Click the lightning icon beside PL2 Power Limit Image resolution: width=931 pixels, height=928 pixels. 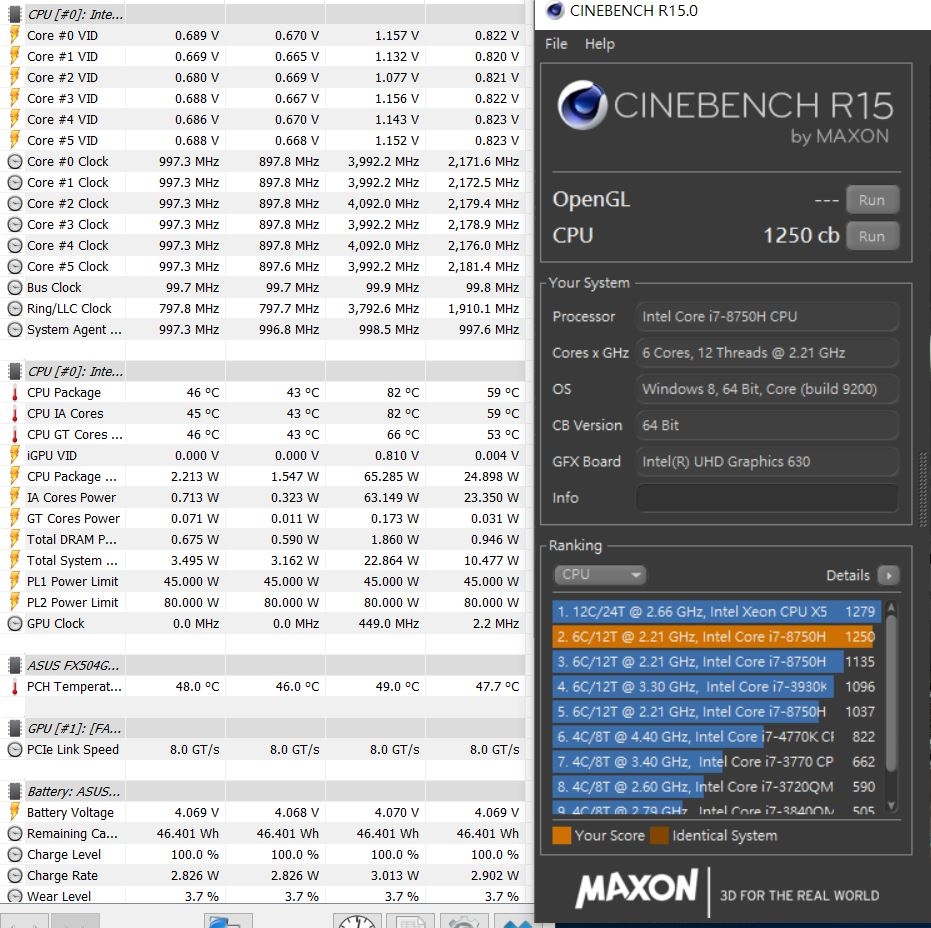(15, 603)
